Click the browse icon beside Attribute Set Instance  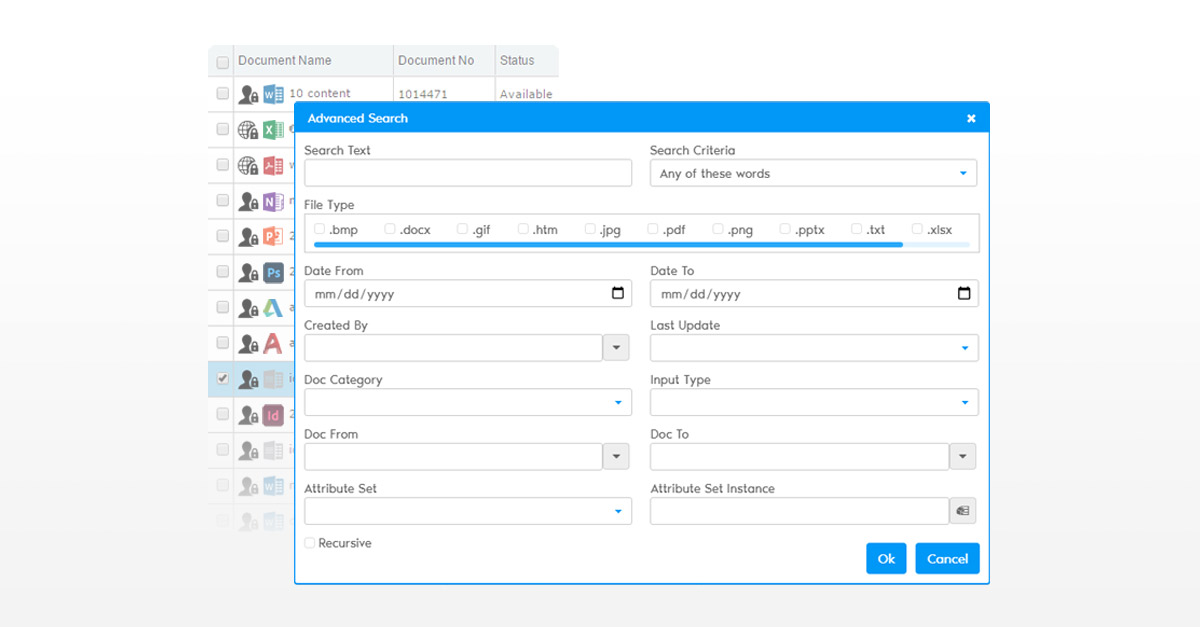(962, 510)
